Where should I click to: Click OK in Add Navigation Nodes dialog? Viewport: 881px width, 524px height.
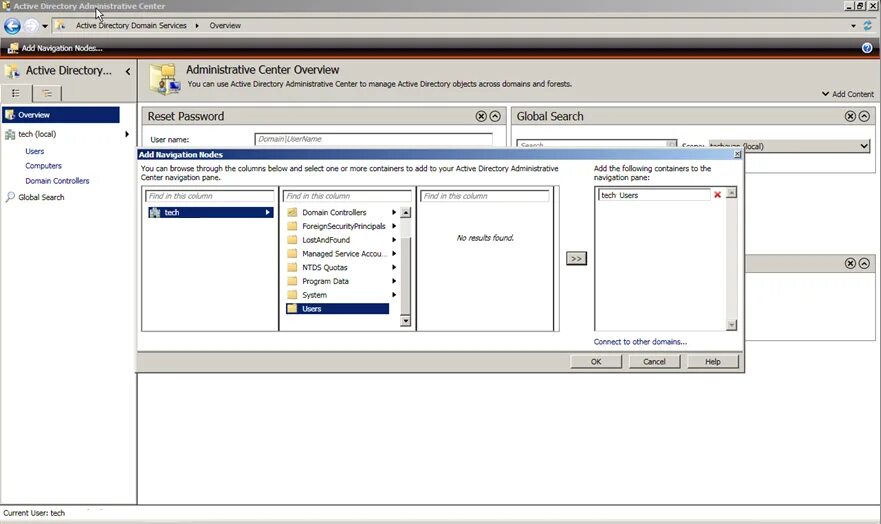pos(596,362)
